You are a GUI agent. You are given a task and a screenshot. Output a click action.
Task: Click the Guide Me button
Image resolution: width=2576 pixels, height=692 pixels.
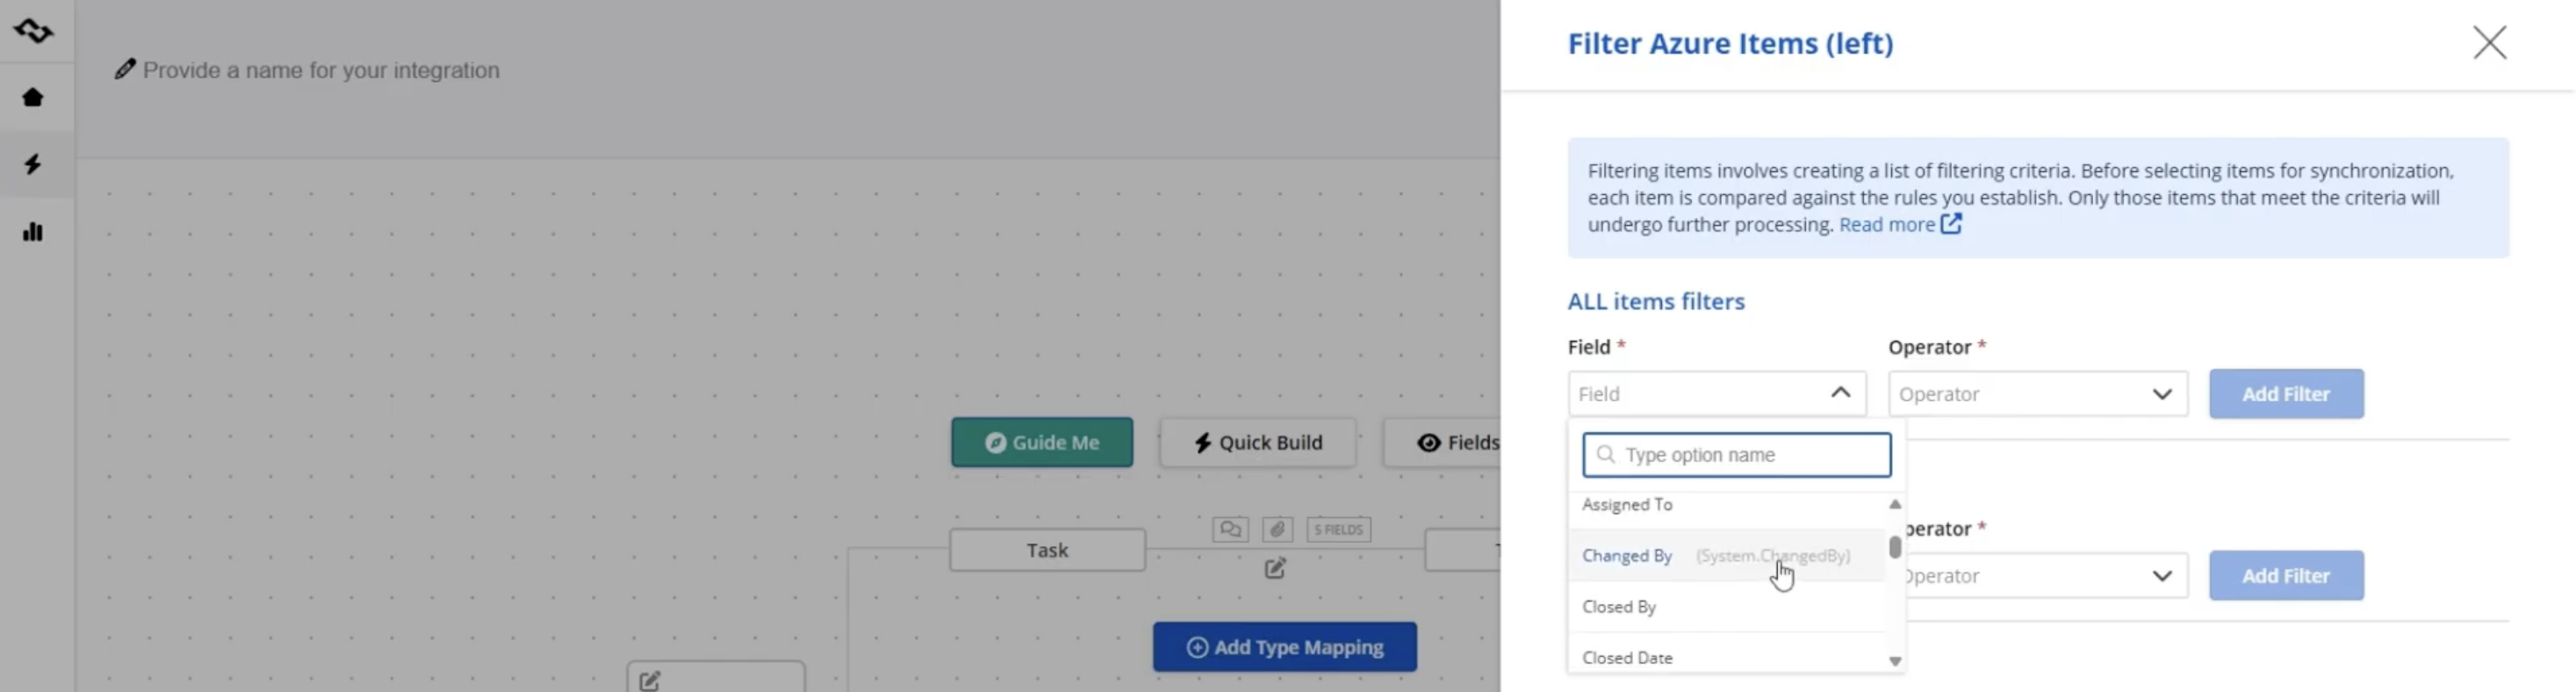1042,442
